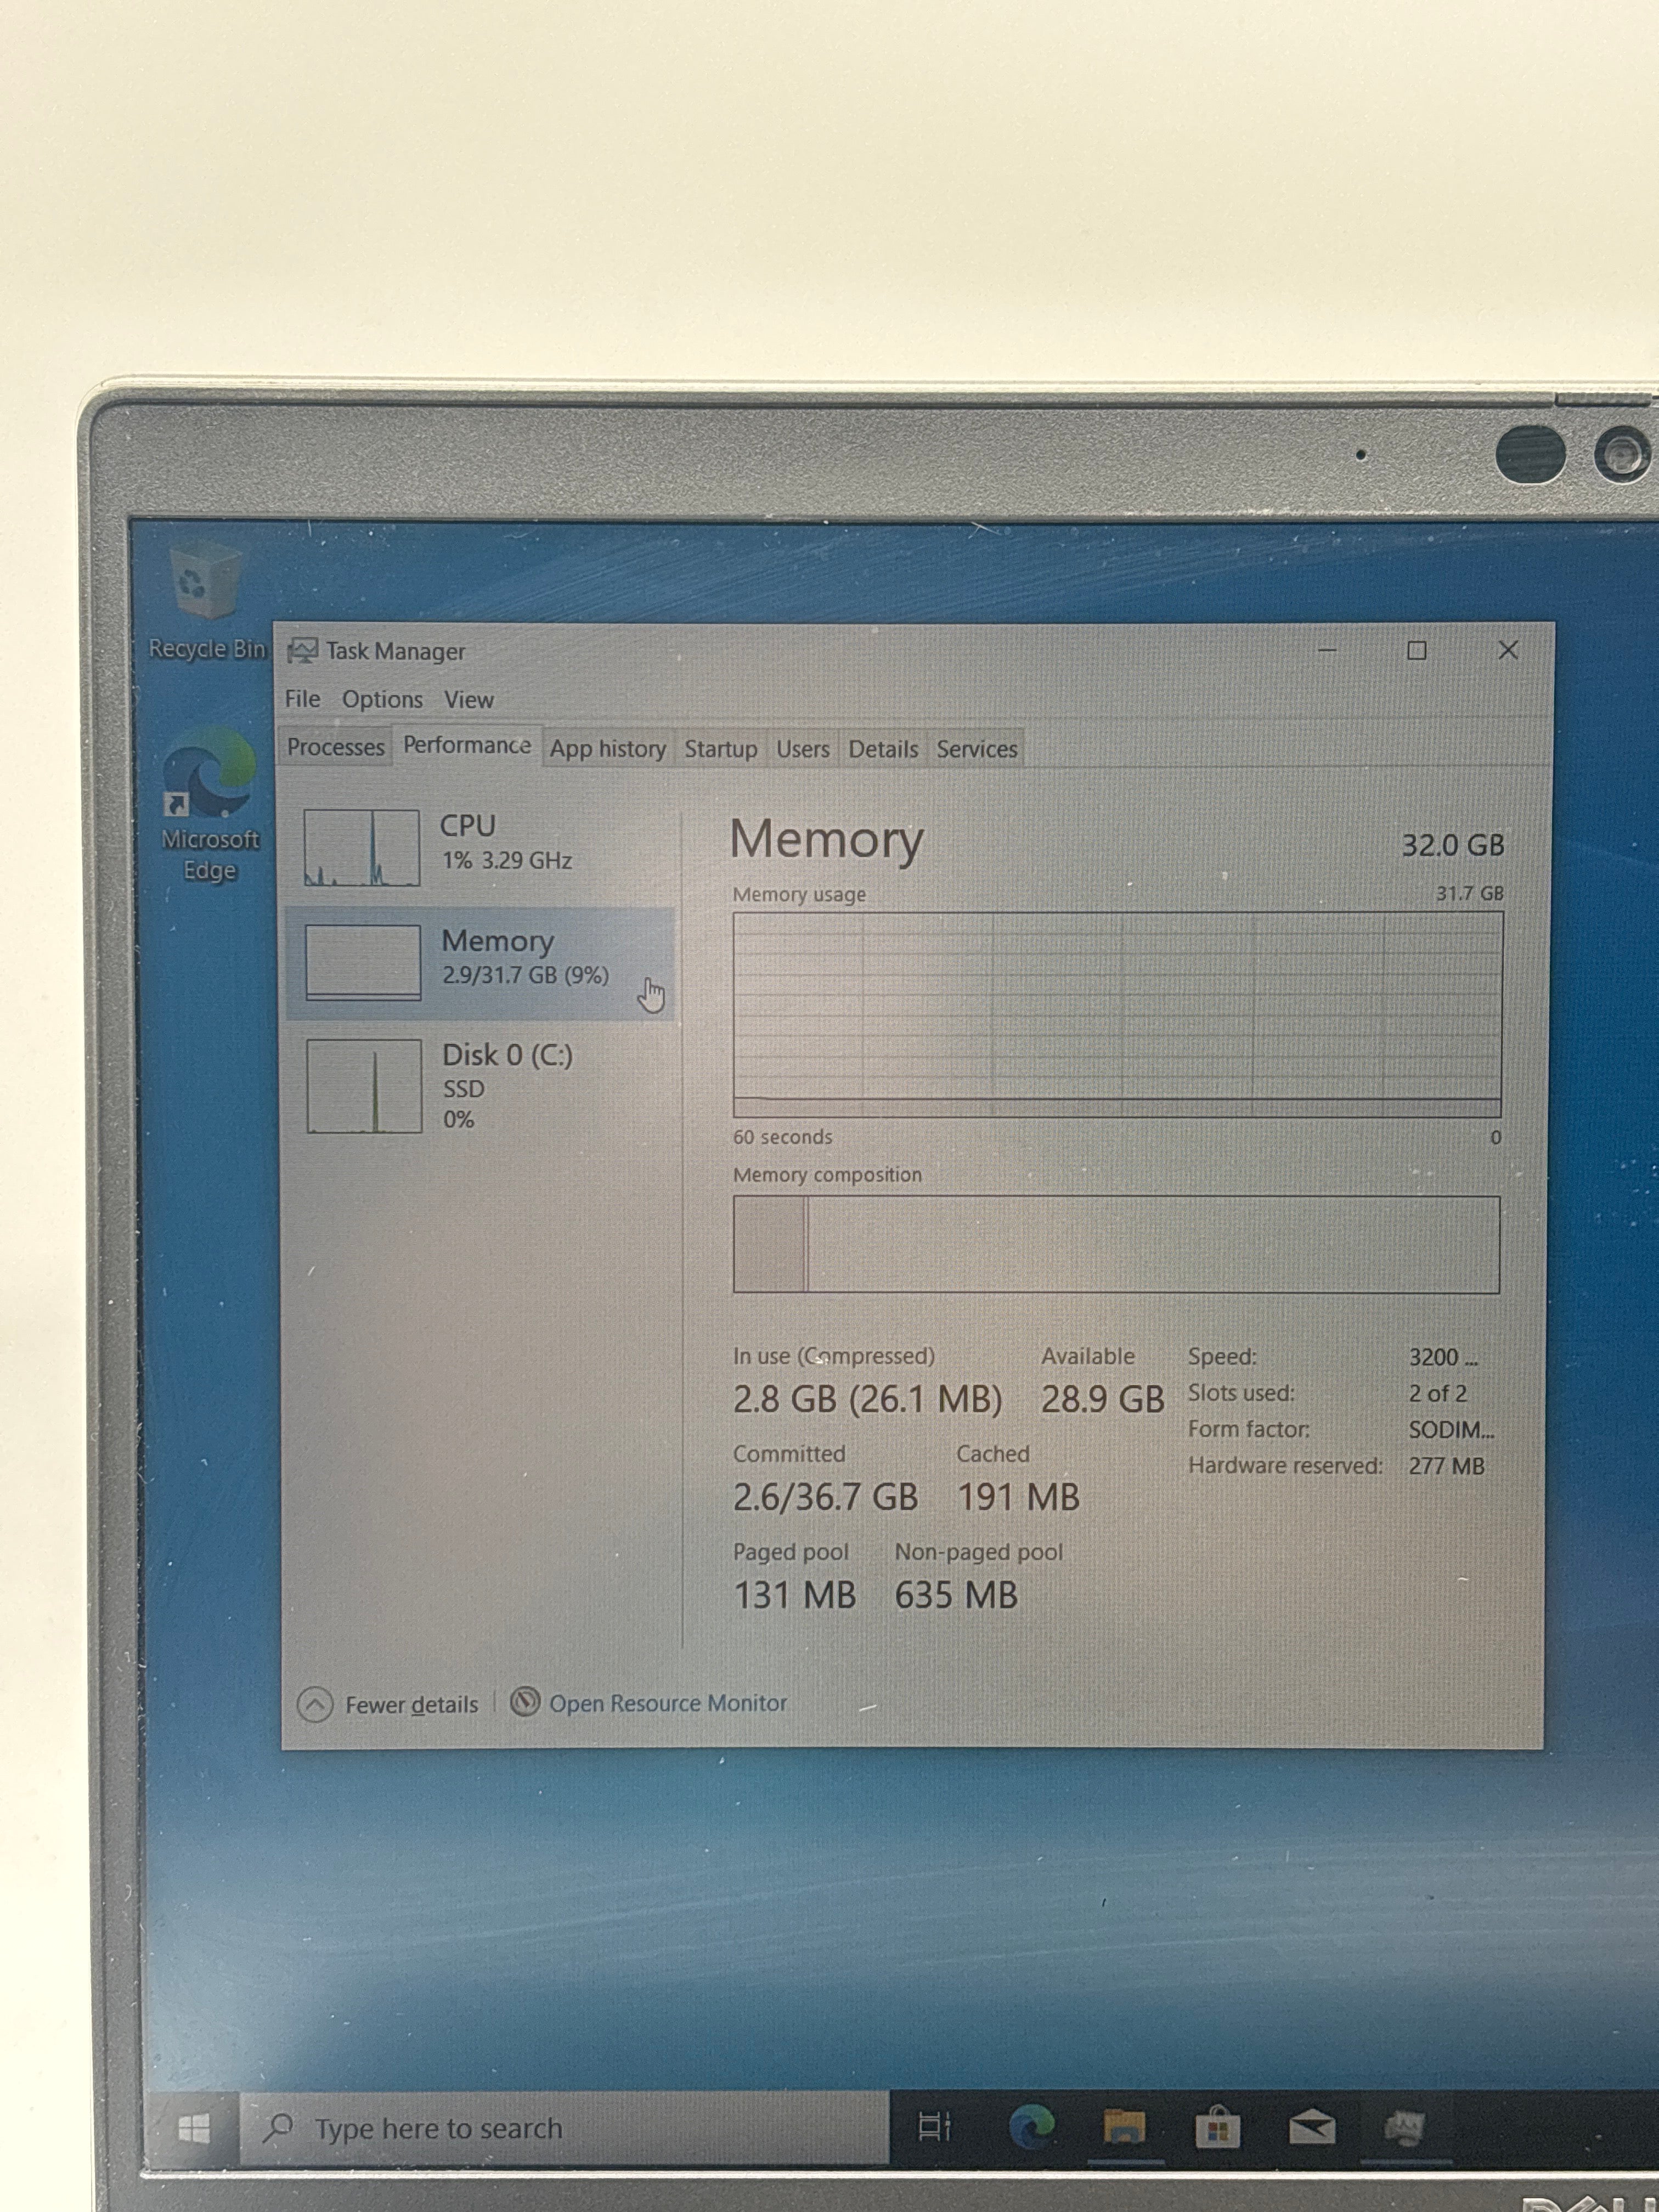Click the Form factor value SODIM...
Screen dimensions: 1659x2212
click(x=1451, y=1430)
